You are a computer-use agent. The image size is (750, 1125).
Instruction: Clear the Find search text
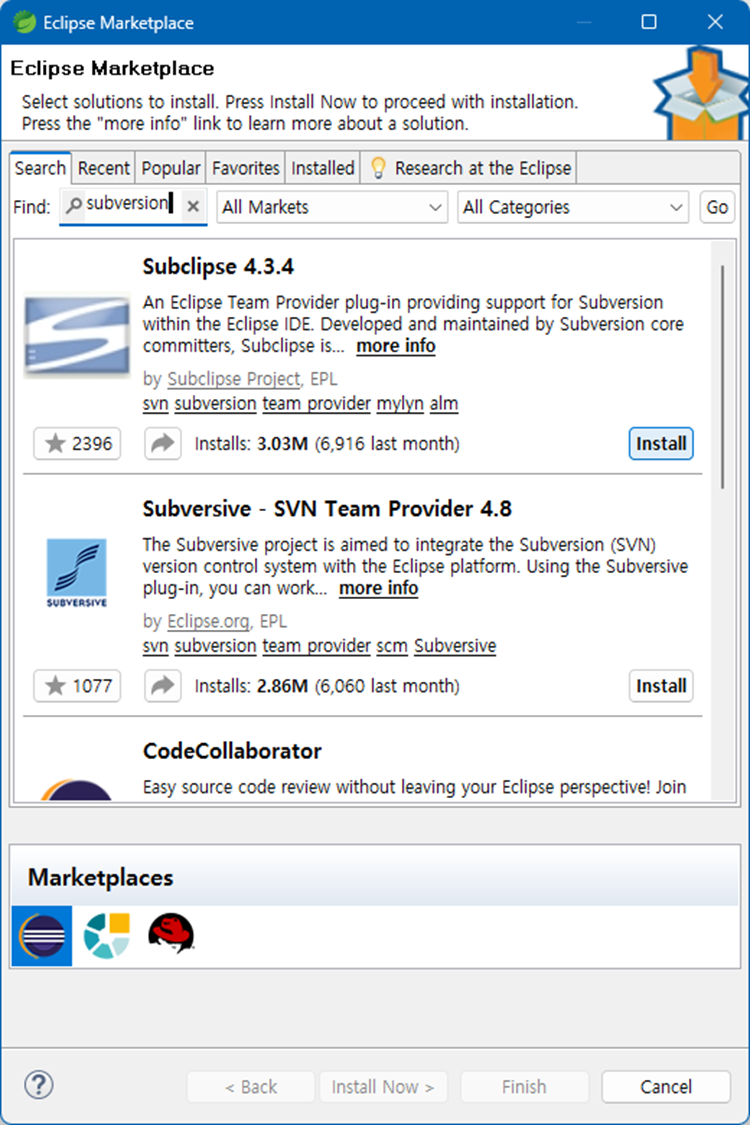coord(193,207)
